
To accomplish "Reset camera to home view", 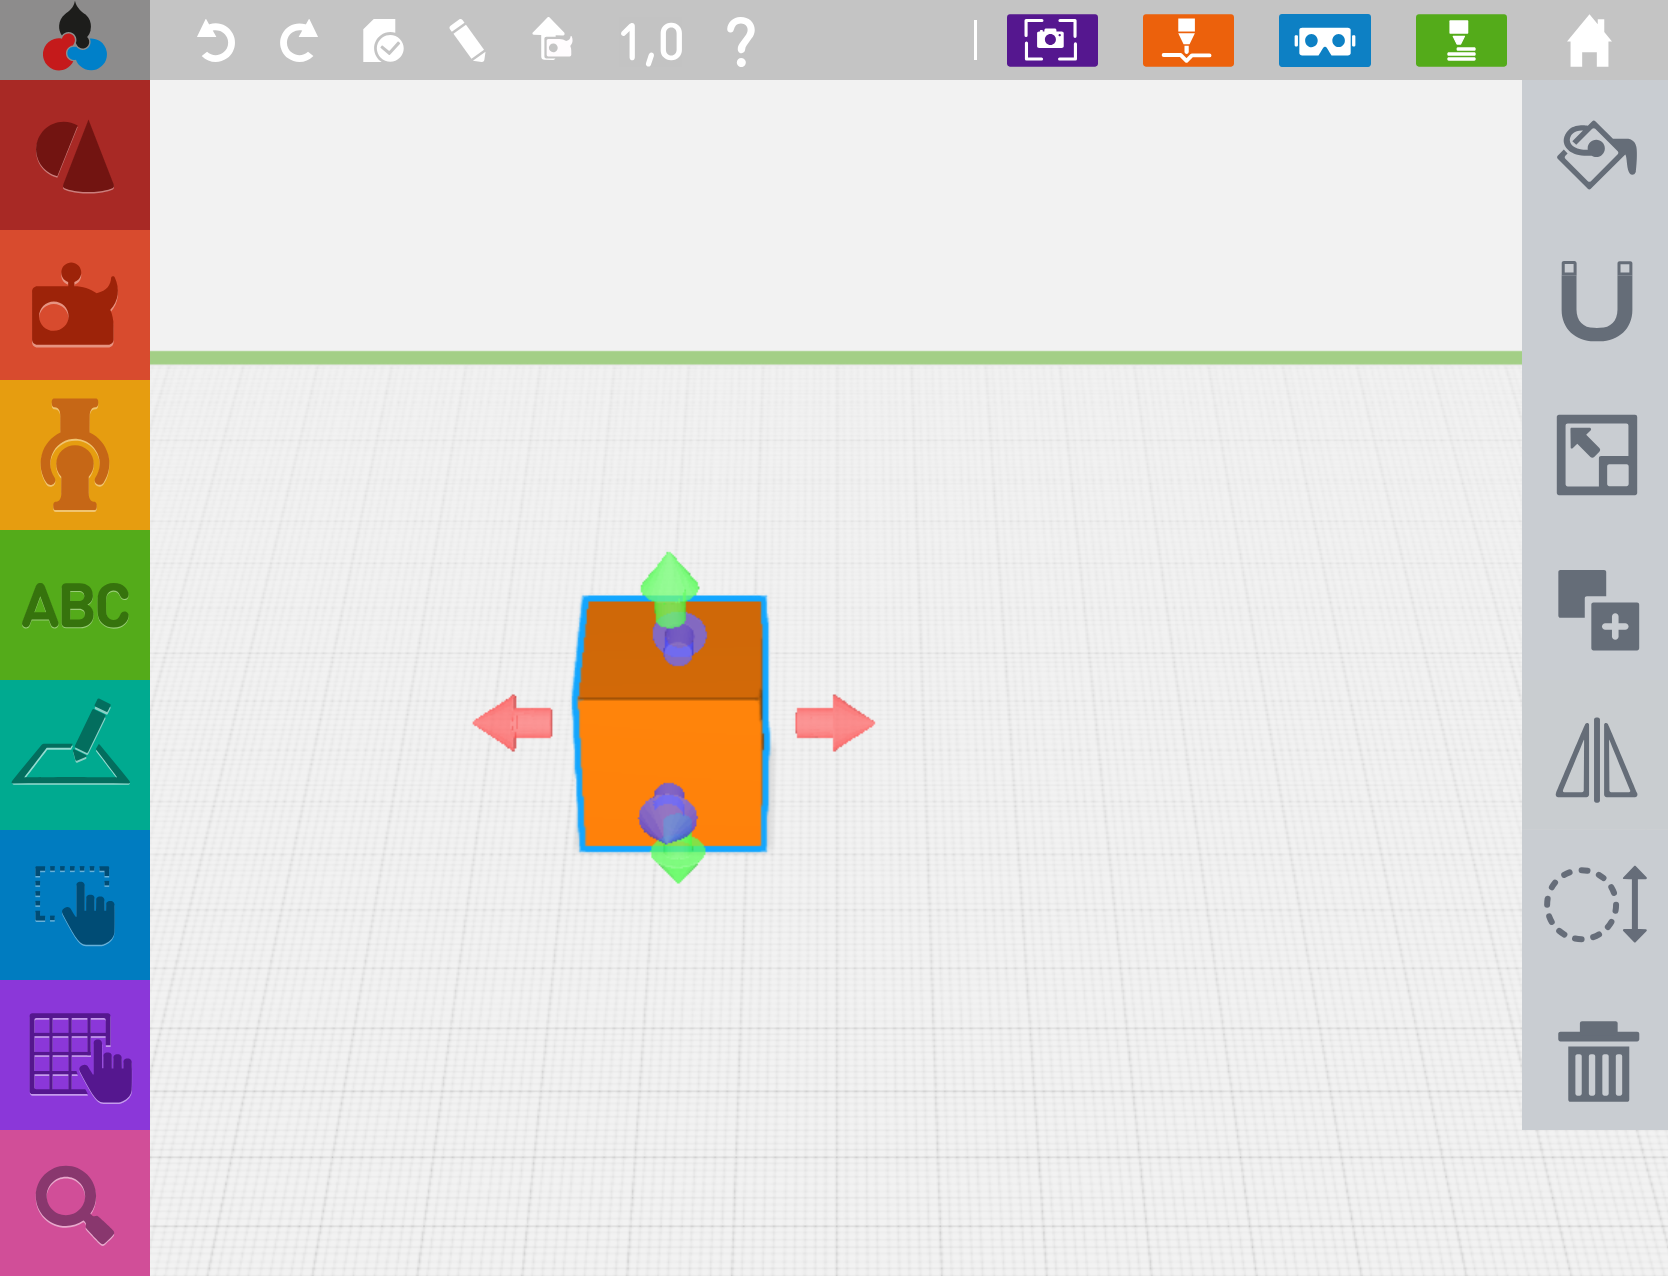I will [x=552, y=40].
